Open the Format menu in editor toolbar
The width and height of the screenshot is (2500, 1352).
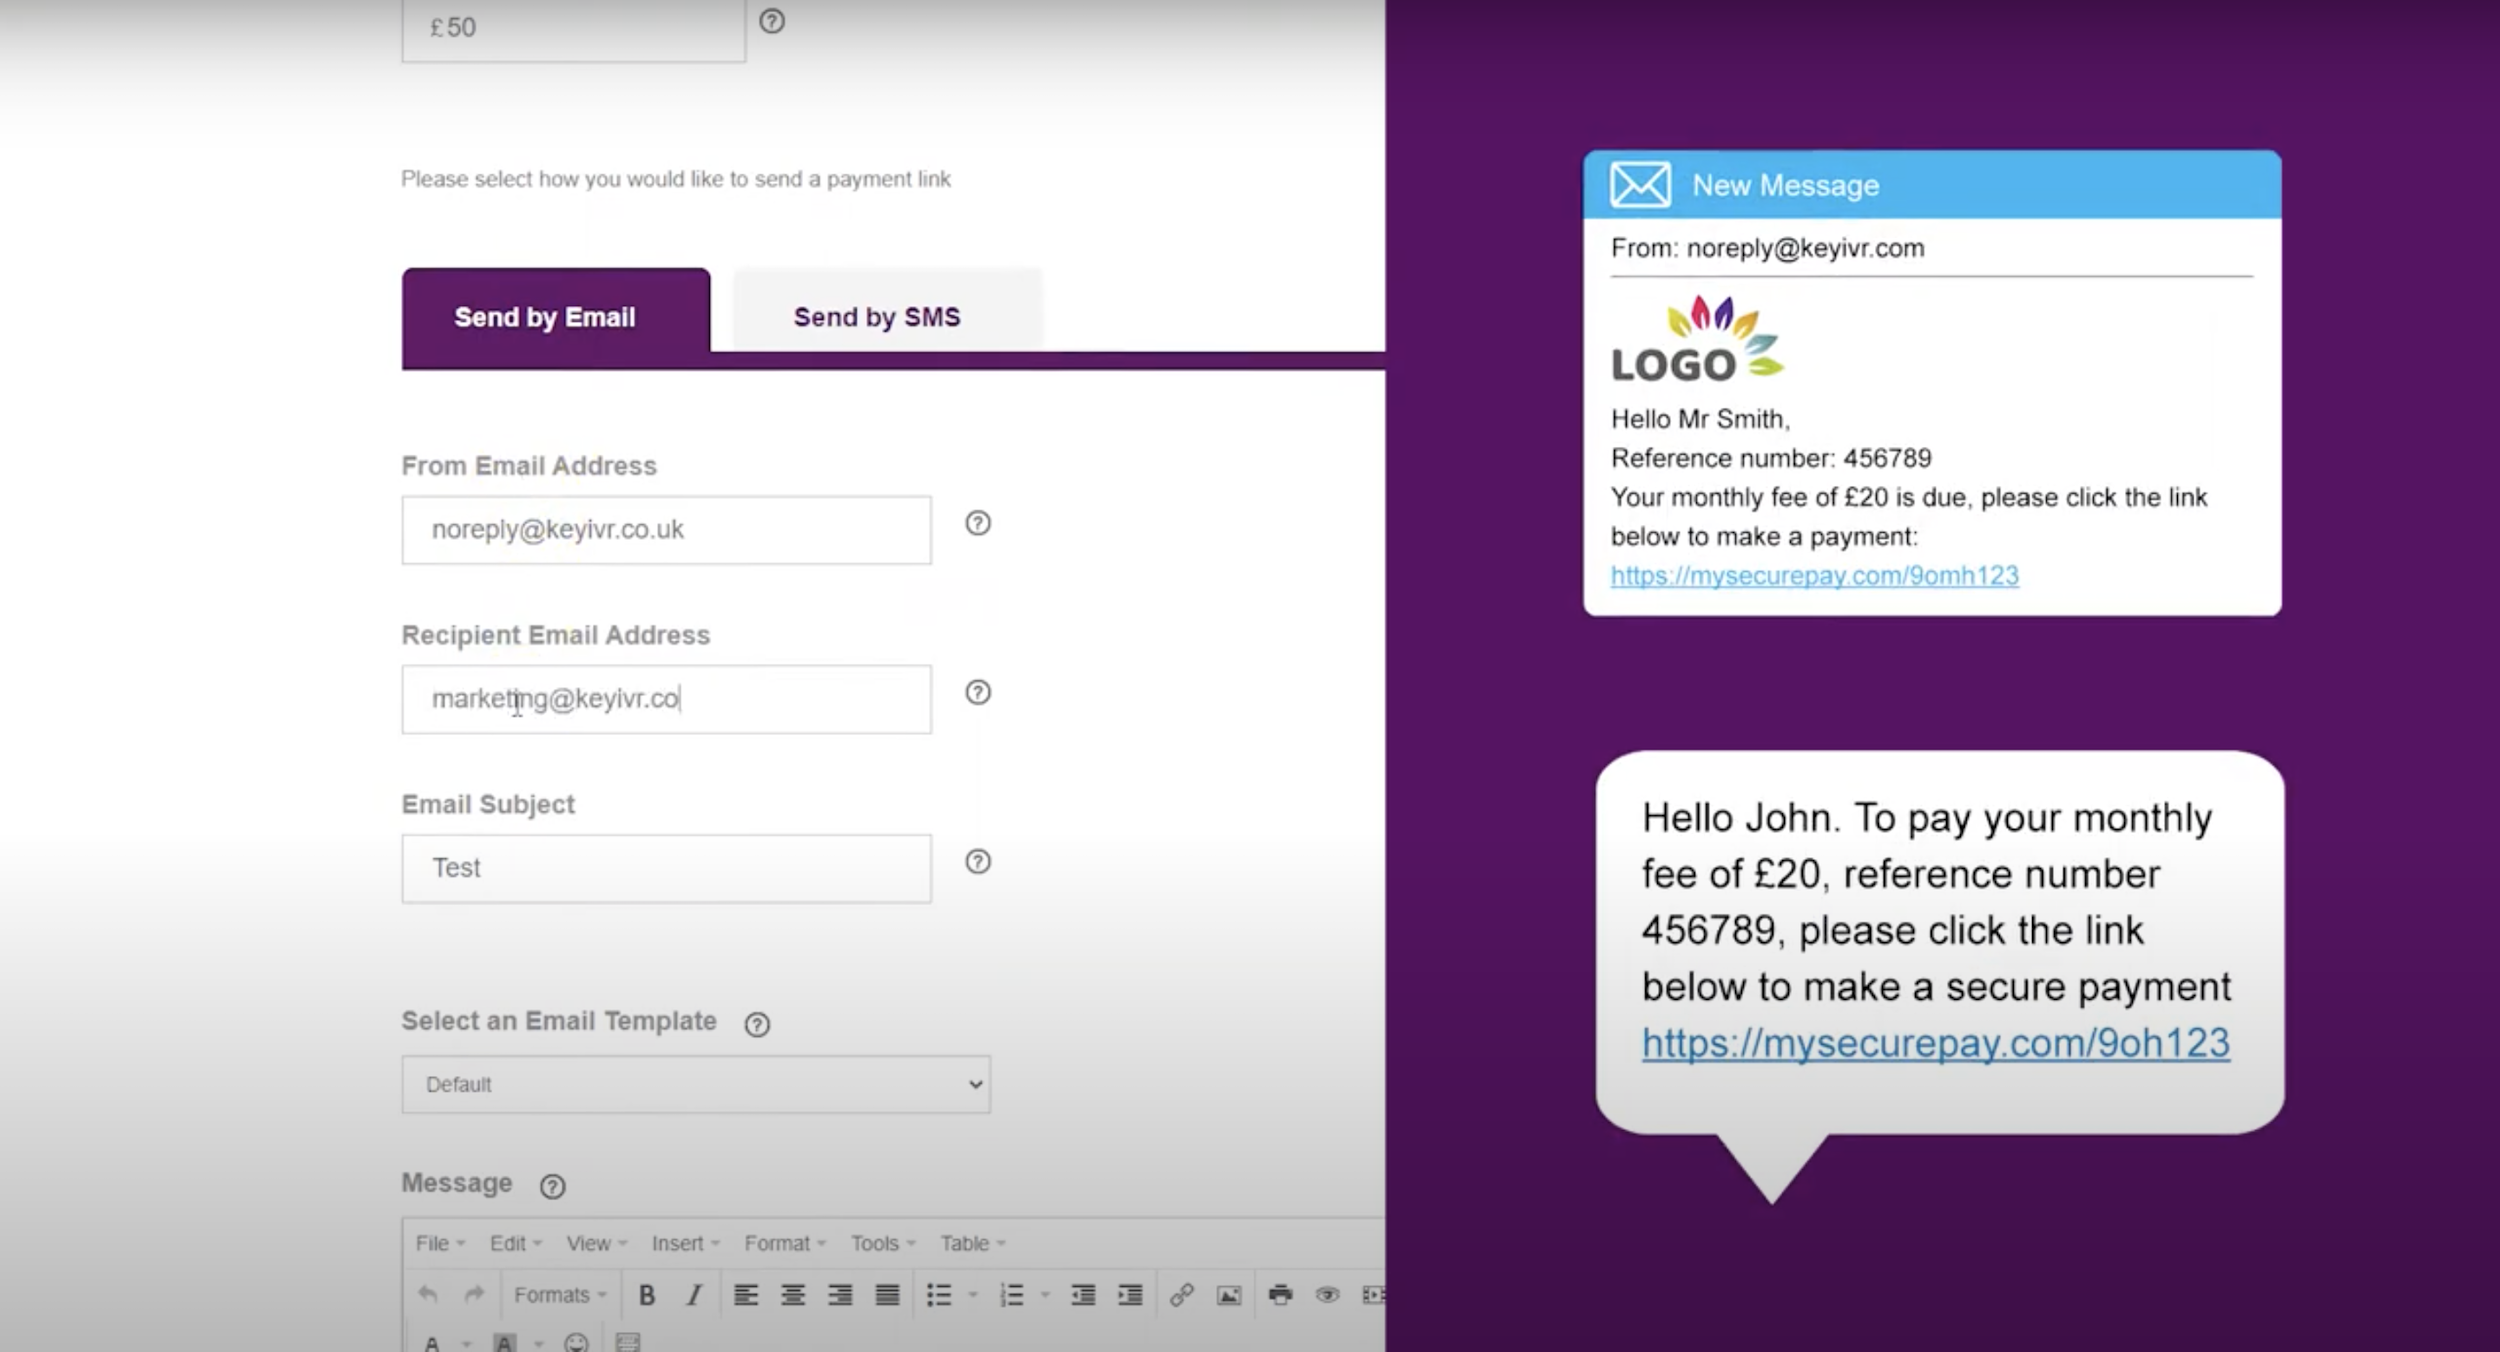point(779,1242)
